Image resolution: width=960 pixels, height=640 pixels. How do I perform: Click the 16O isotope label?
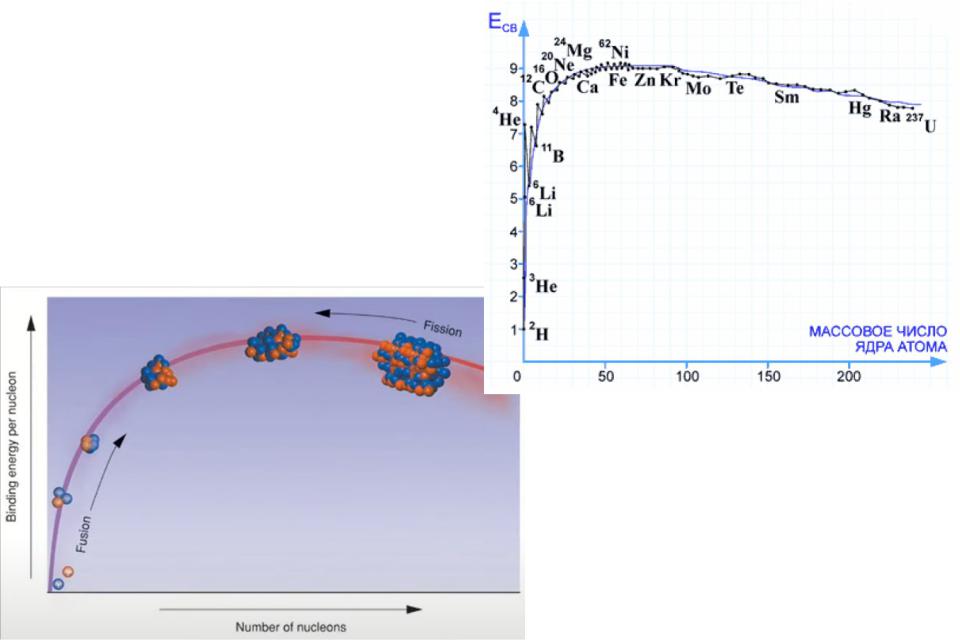point(546,77)
